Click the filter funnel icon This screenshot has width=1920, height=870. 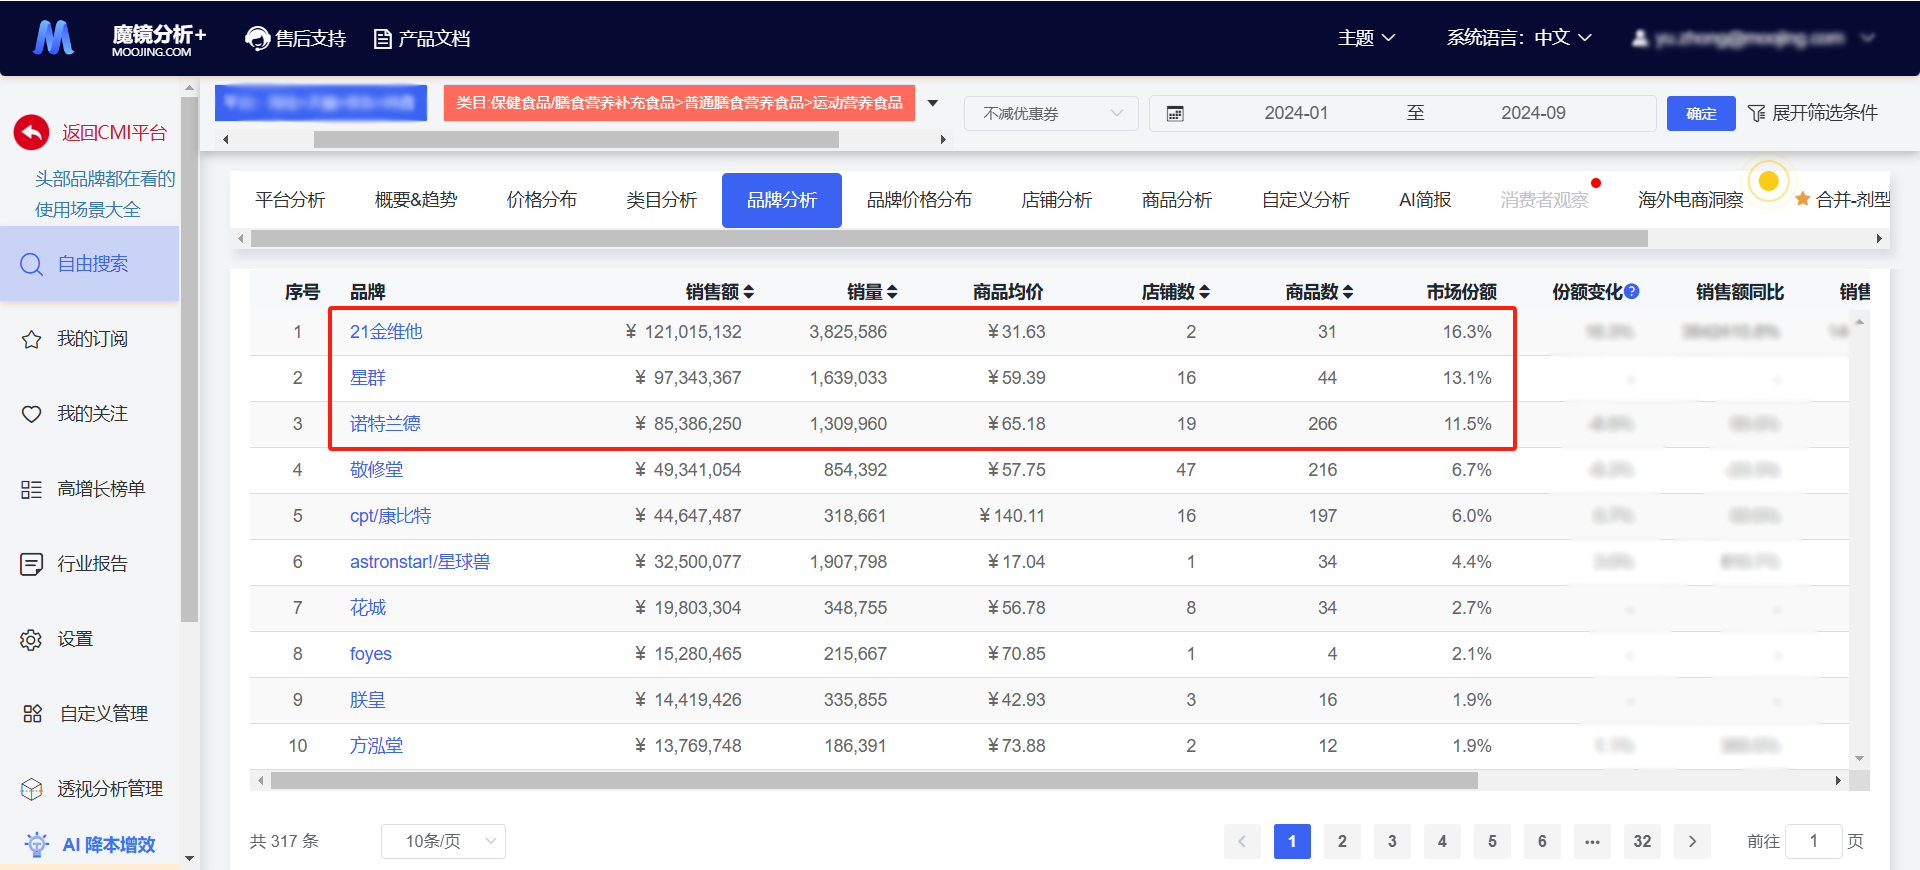[1756, 113]
